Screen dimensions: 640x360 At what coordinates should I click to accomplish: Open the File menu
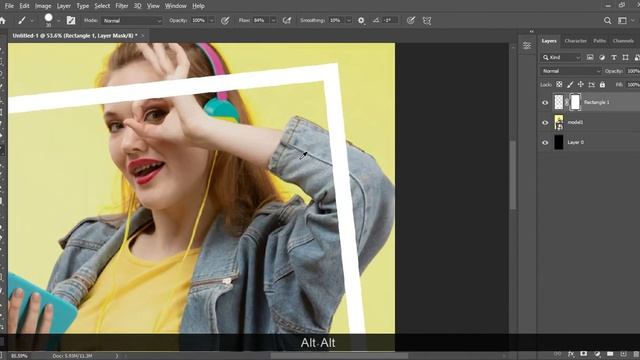click(x=9, y=6)
